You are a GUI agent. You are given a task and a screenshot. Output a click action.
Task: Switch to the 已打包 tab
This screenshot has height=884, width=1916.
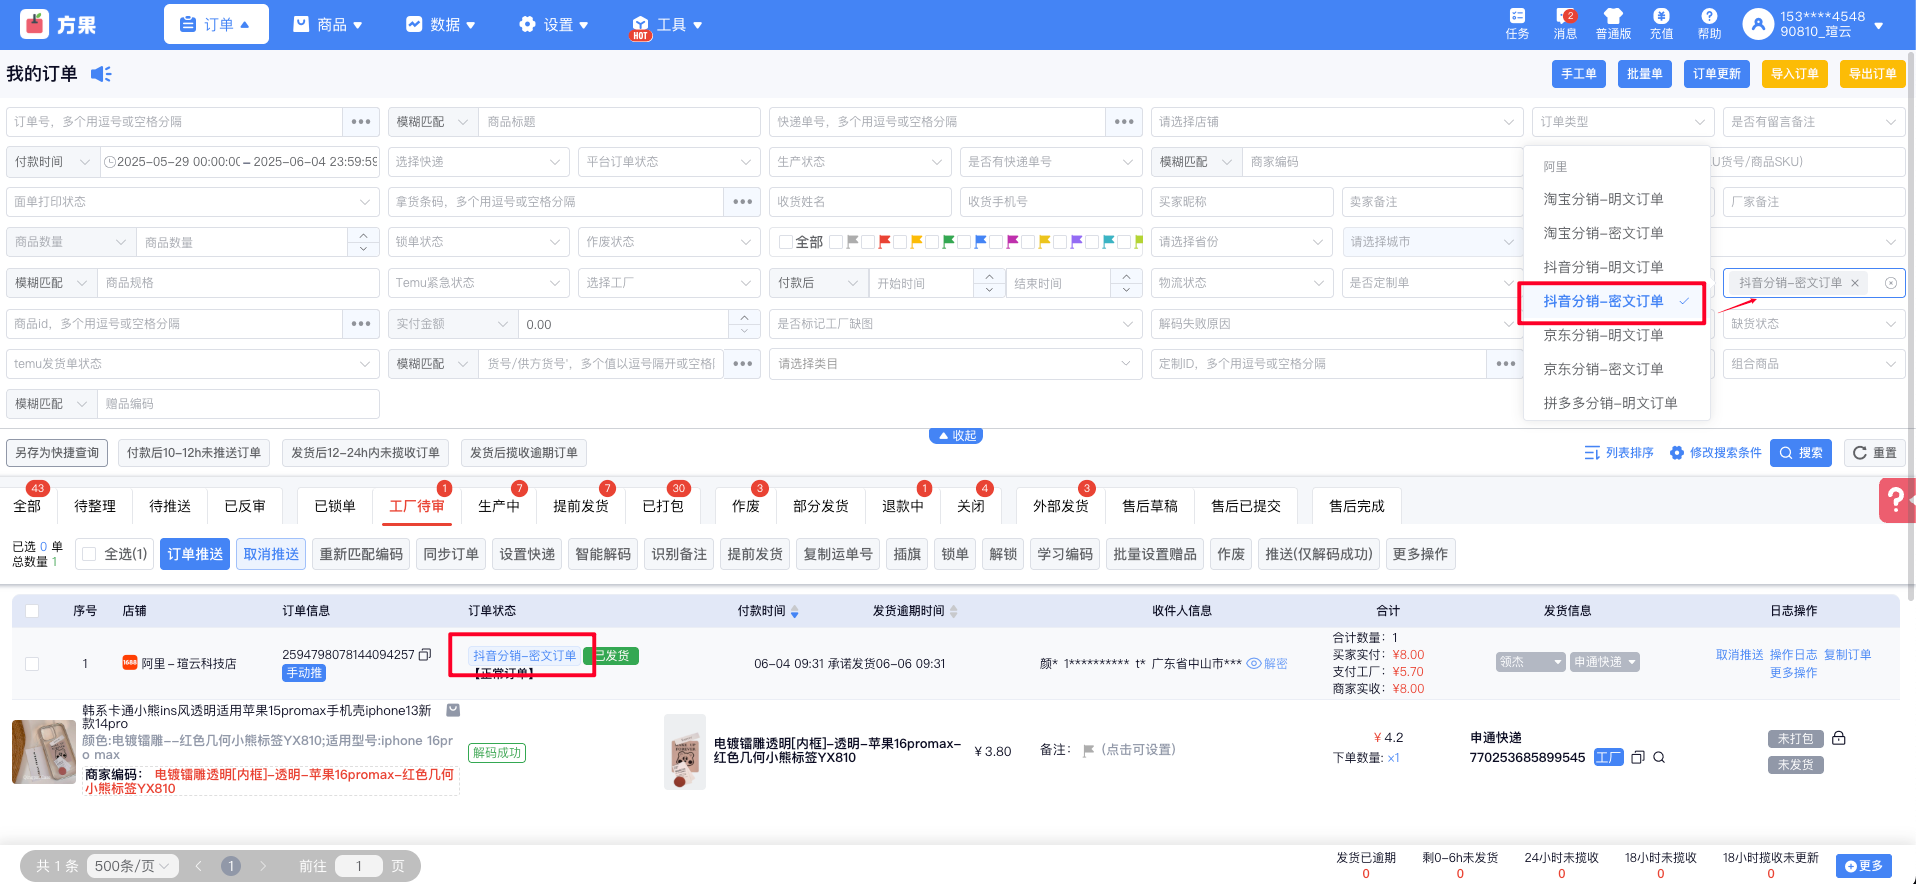(x=663, y=506)
